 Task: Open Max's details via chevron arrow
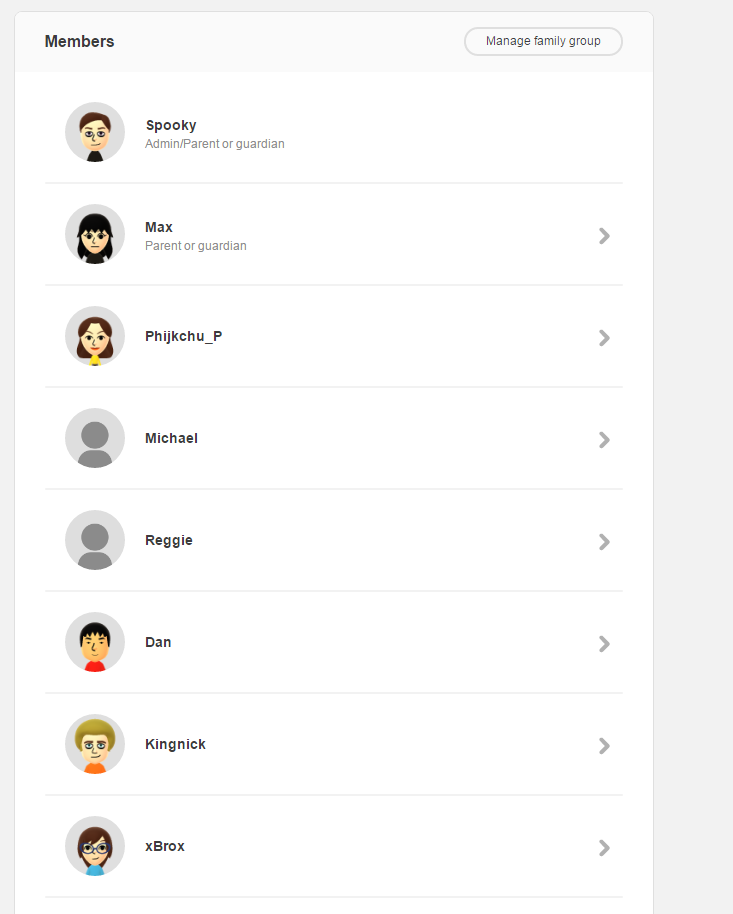[604, 236]
